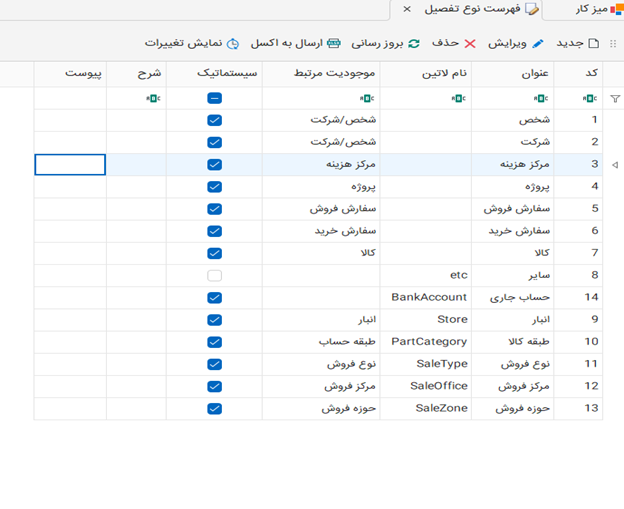The image size is (624, 509).
Task: Select the سایر title cell
Action: (513, 275)
